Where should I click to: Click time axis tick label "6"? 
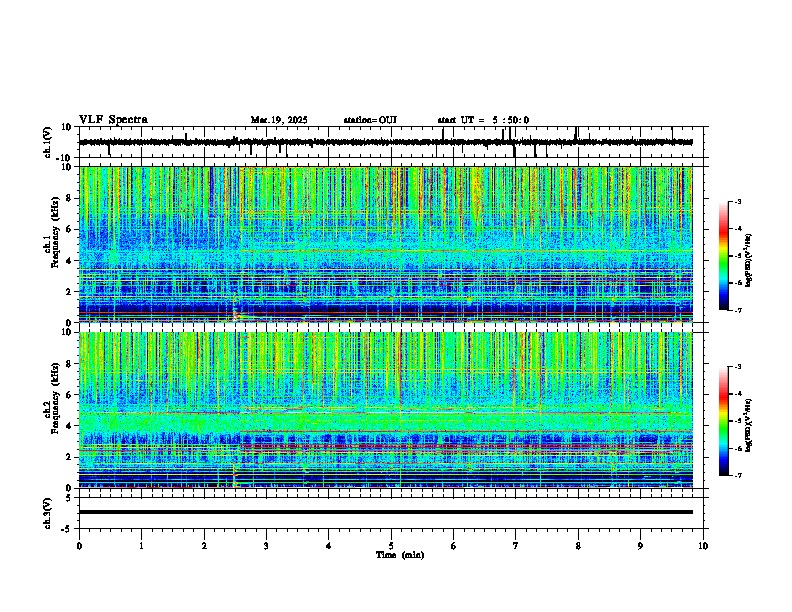(454, 546)
